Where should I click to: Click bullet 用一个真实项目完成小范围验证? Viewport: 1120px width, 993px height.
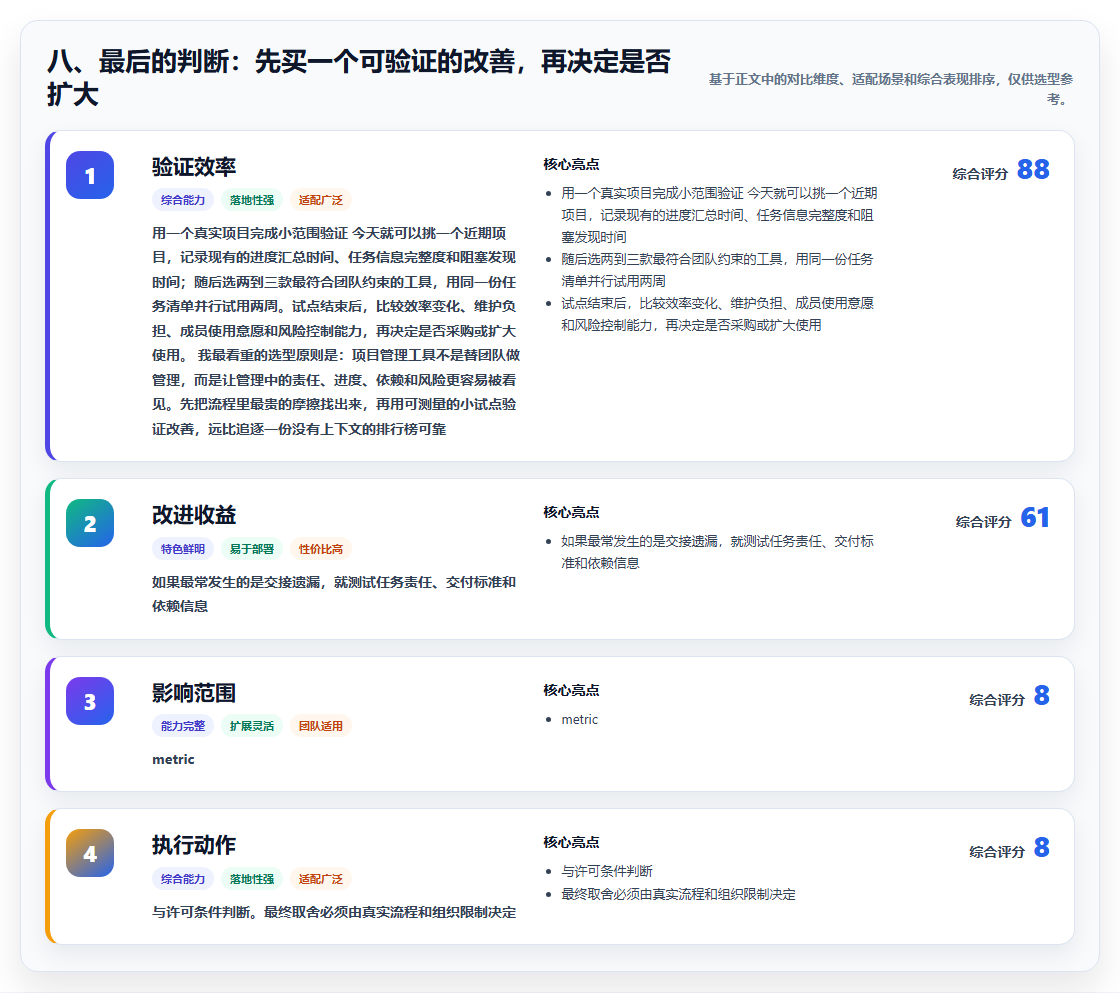[719, 215]
